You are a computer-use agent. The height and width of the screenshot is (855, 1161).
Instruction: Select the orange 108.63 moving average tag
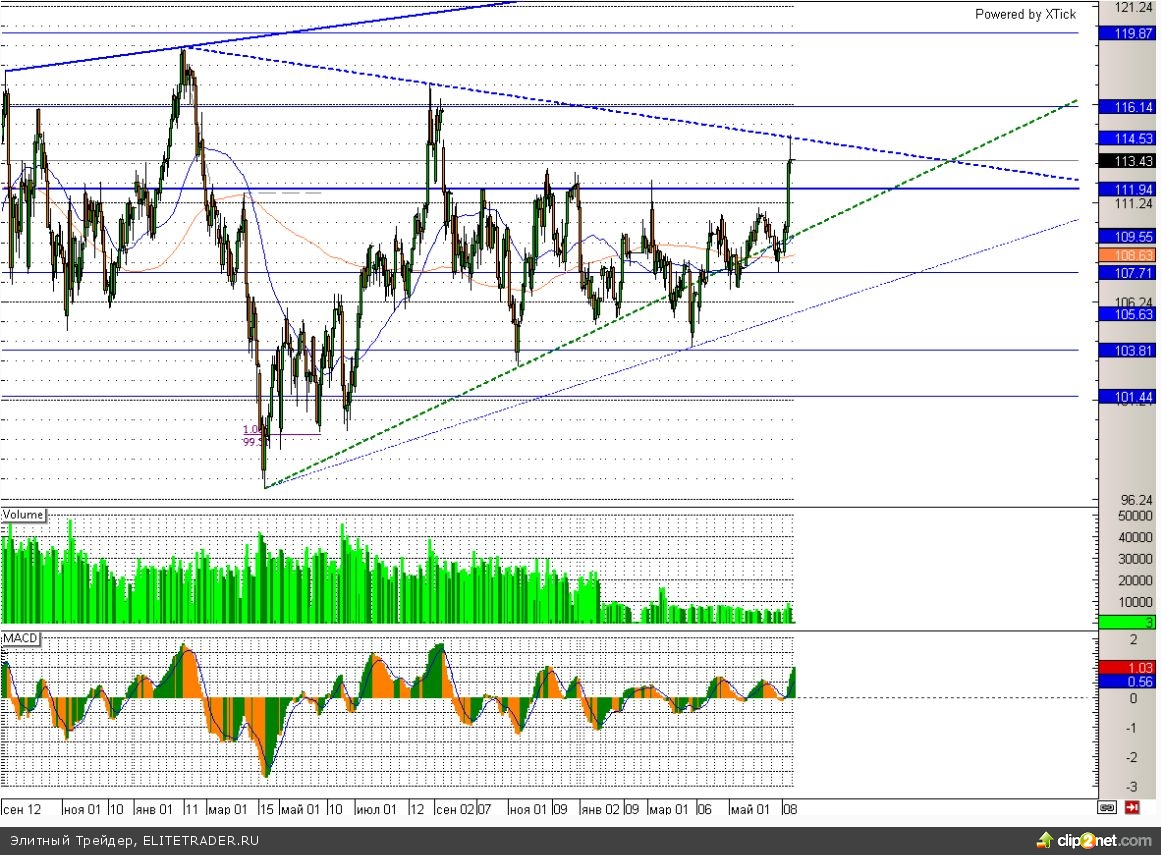click(x=1127, y=256)
